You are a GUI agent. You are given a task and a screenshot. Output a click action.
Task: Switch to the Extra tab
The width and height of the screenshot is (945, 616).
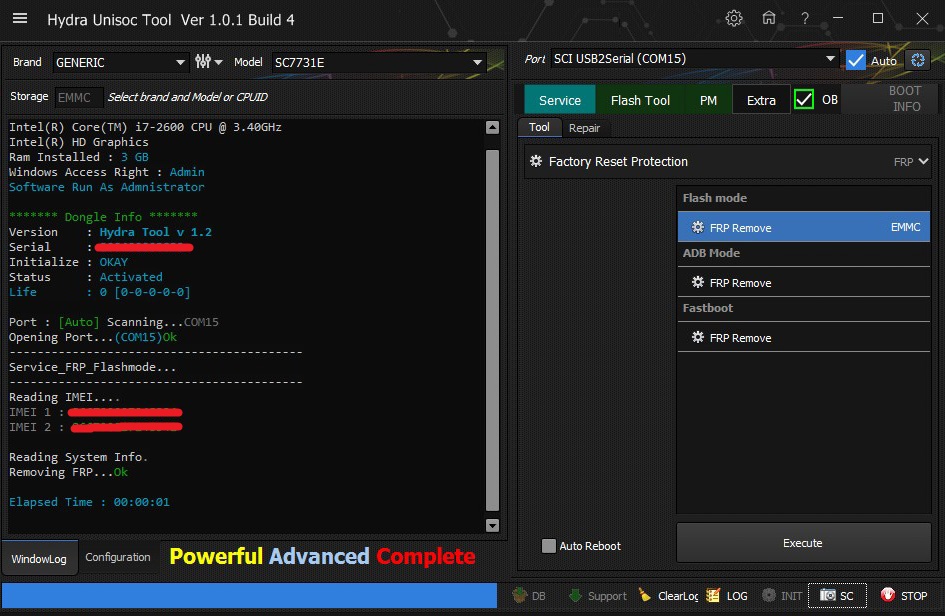(761, 100)
